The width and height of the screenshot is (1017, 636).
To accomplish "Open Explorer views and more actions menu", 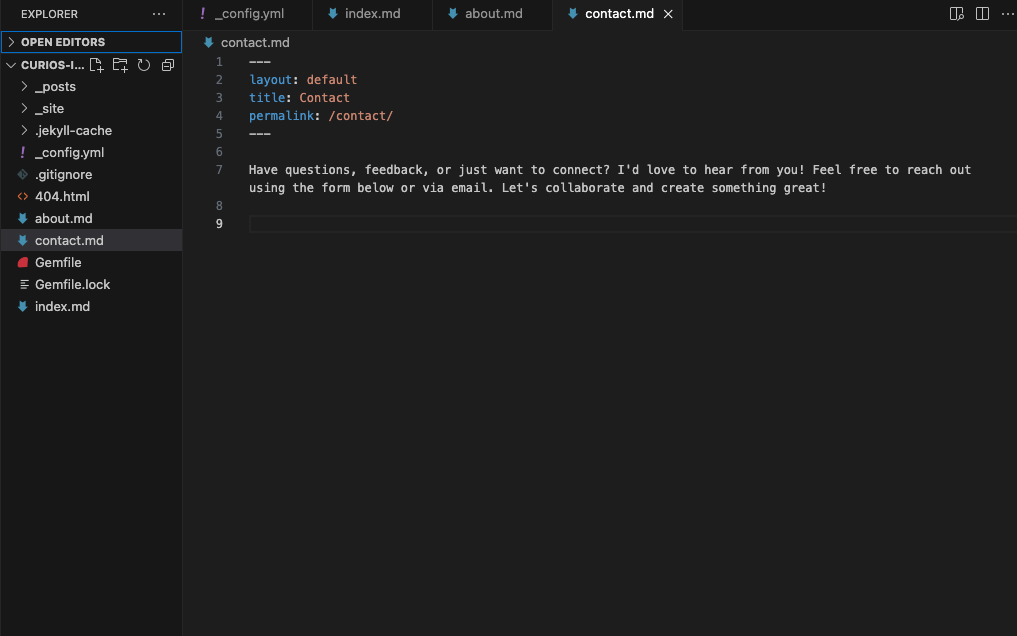I will click(158, 13).
